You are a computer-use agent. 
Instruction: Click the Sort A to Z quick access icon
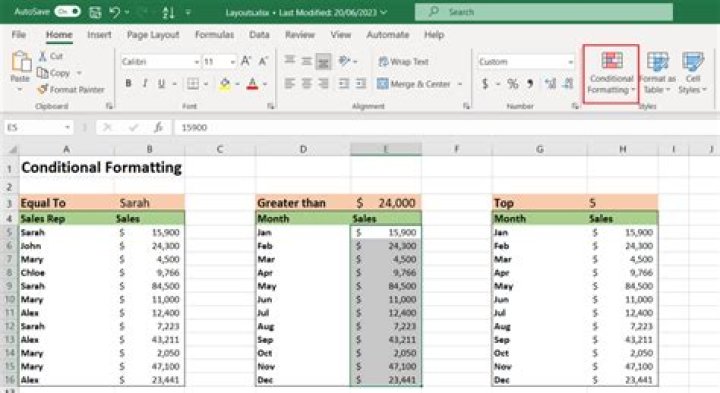tap(168, 12)
